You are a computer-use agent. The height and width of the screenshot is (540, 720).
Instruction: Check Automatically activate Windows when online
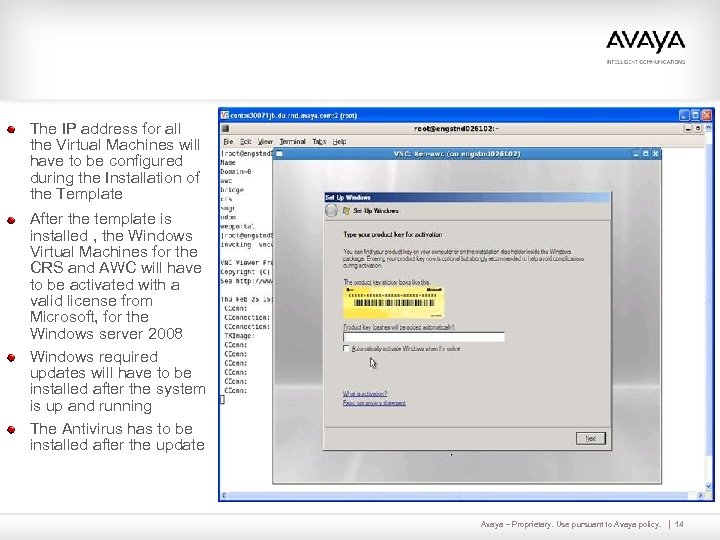346,349
